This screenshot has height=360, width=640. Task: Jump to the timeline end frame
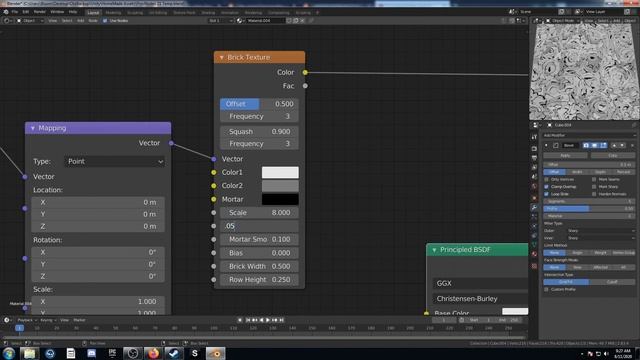tap(281, 320)
